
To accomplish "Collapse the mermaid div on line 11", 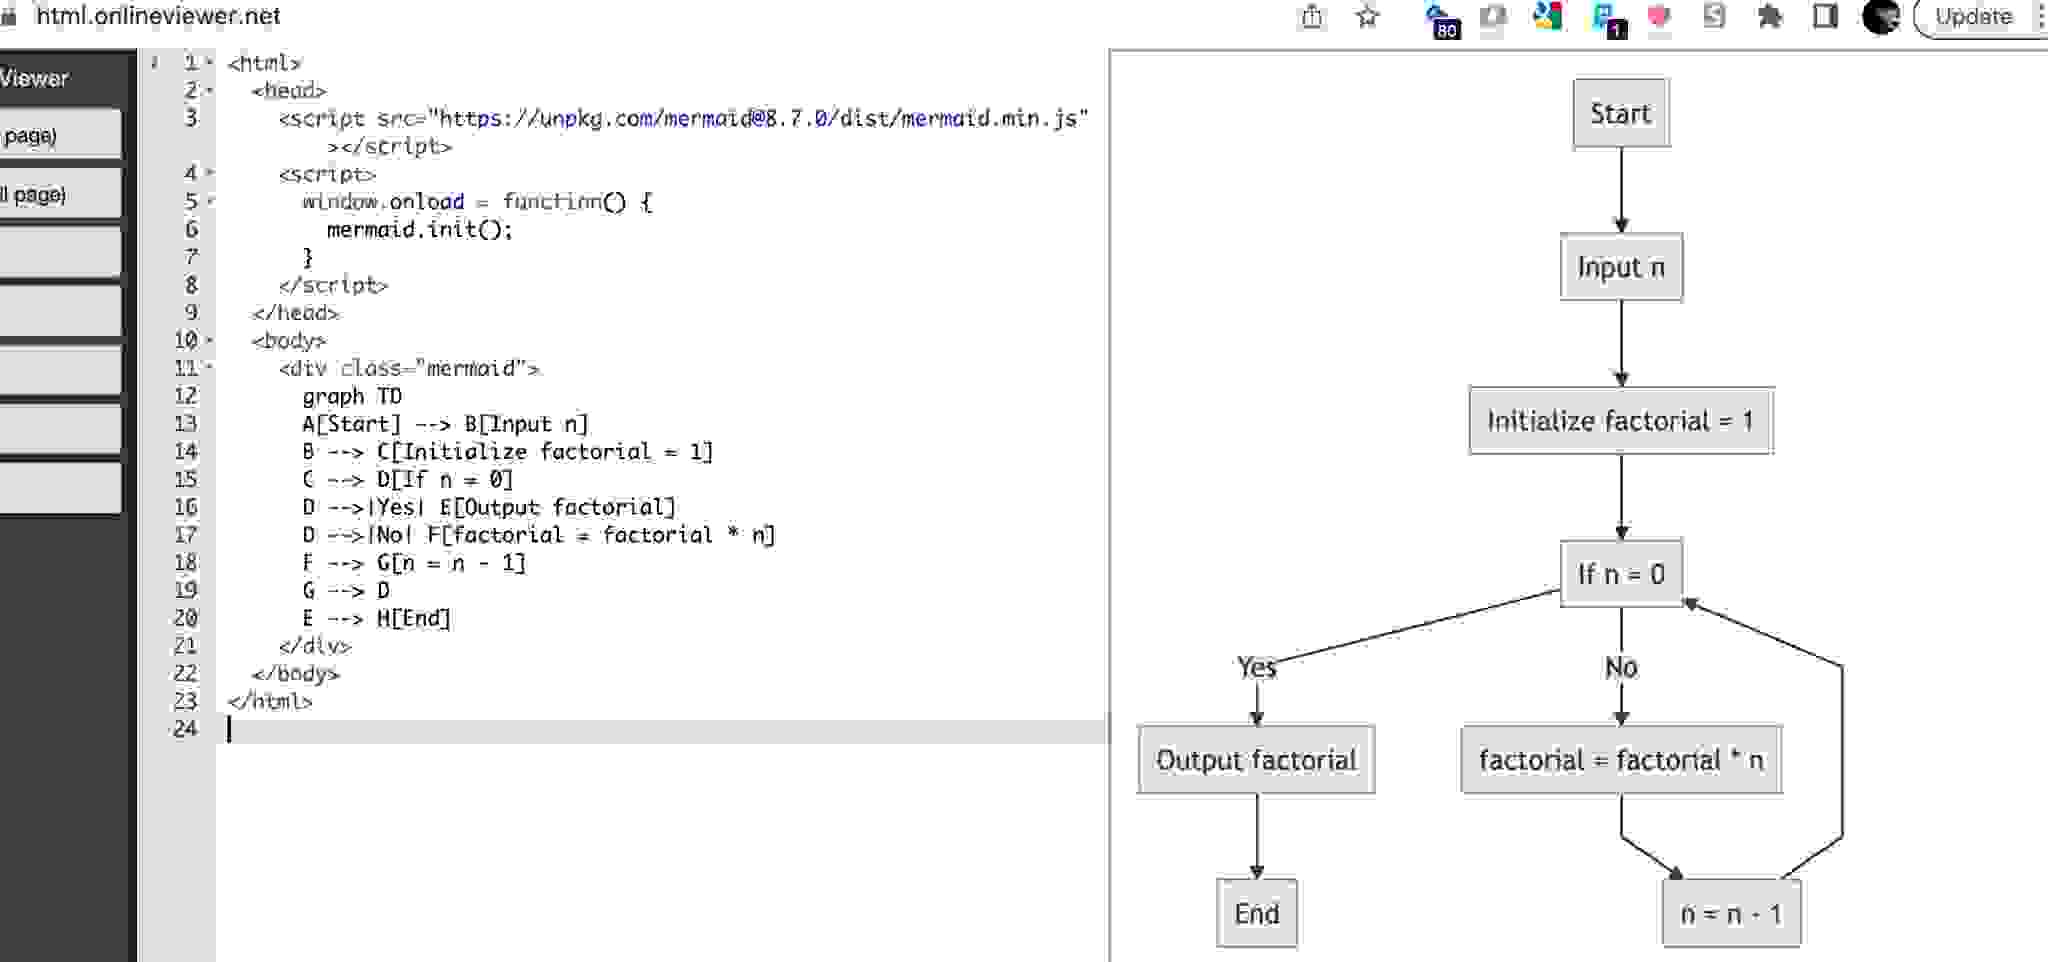I will point(210,368).
